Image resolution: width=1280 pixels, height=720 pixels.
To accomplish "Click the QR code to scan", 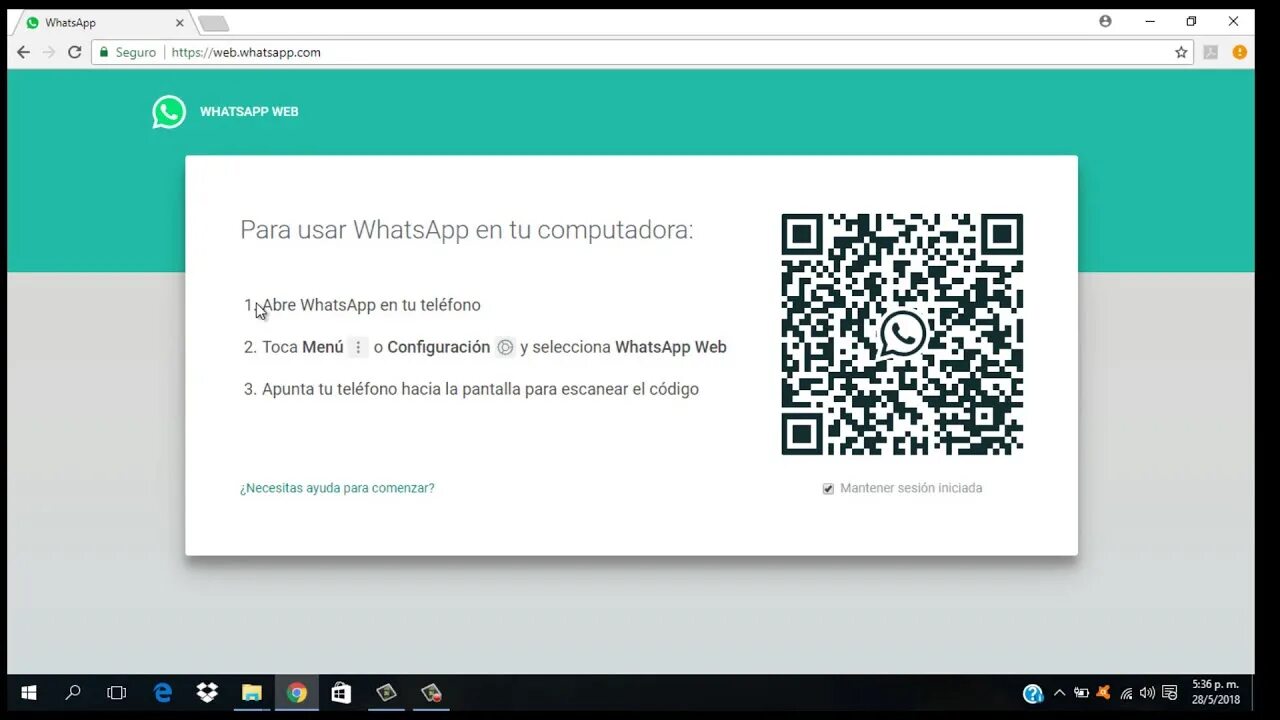I will coord(902,334).
